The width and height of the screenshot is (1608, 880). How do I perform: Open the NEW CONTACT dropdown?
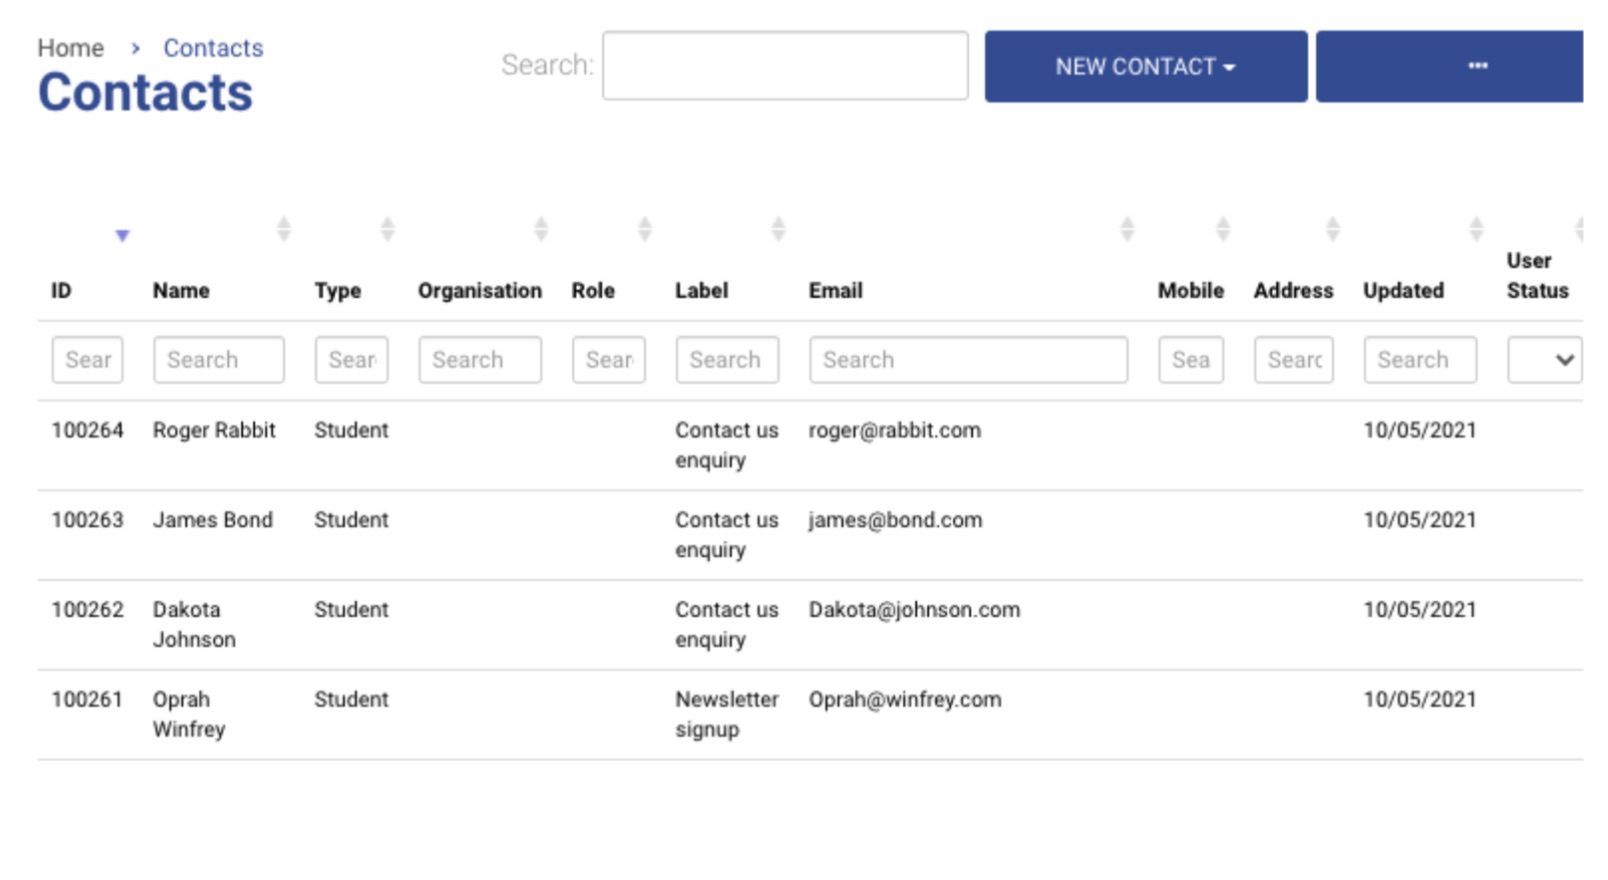click(x=1145, y=66)
